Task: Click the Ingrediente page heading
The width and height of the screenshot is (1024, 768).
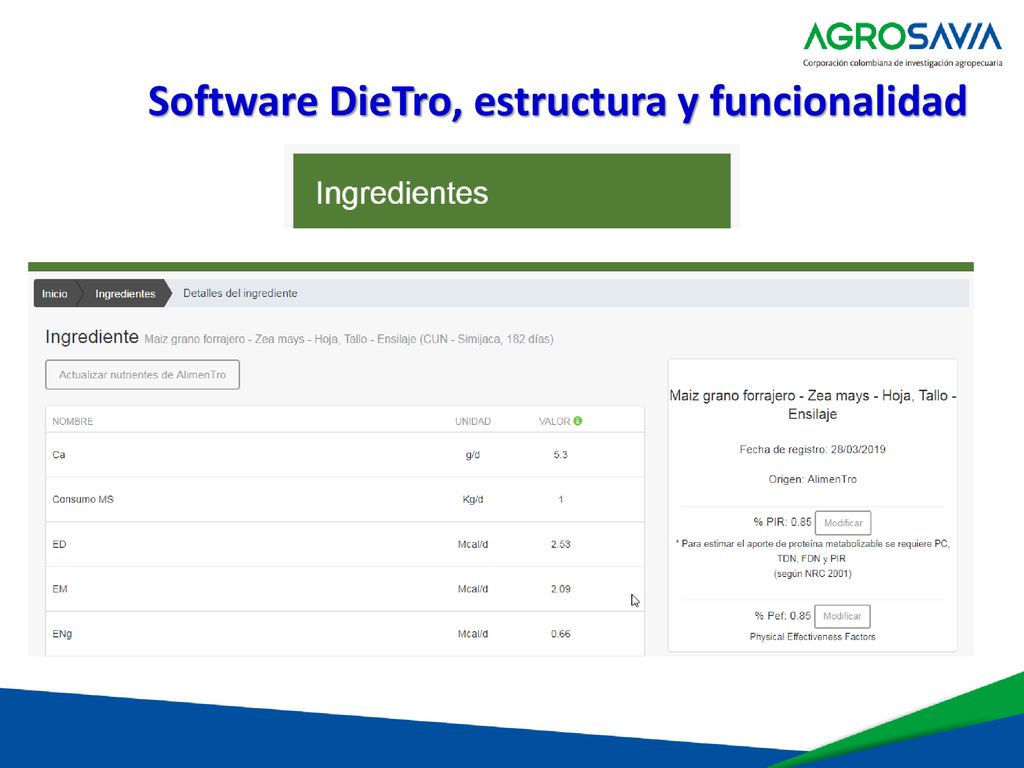Action: point(92,337)
